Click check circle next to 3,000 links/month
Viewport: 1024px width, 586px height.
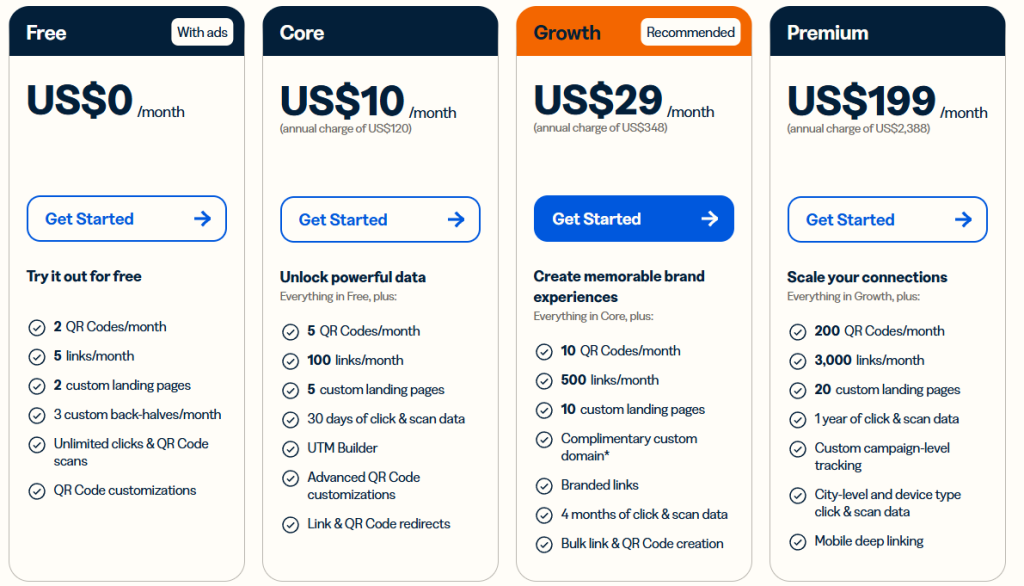pos(798,361)
